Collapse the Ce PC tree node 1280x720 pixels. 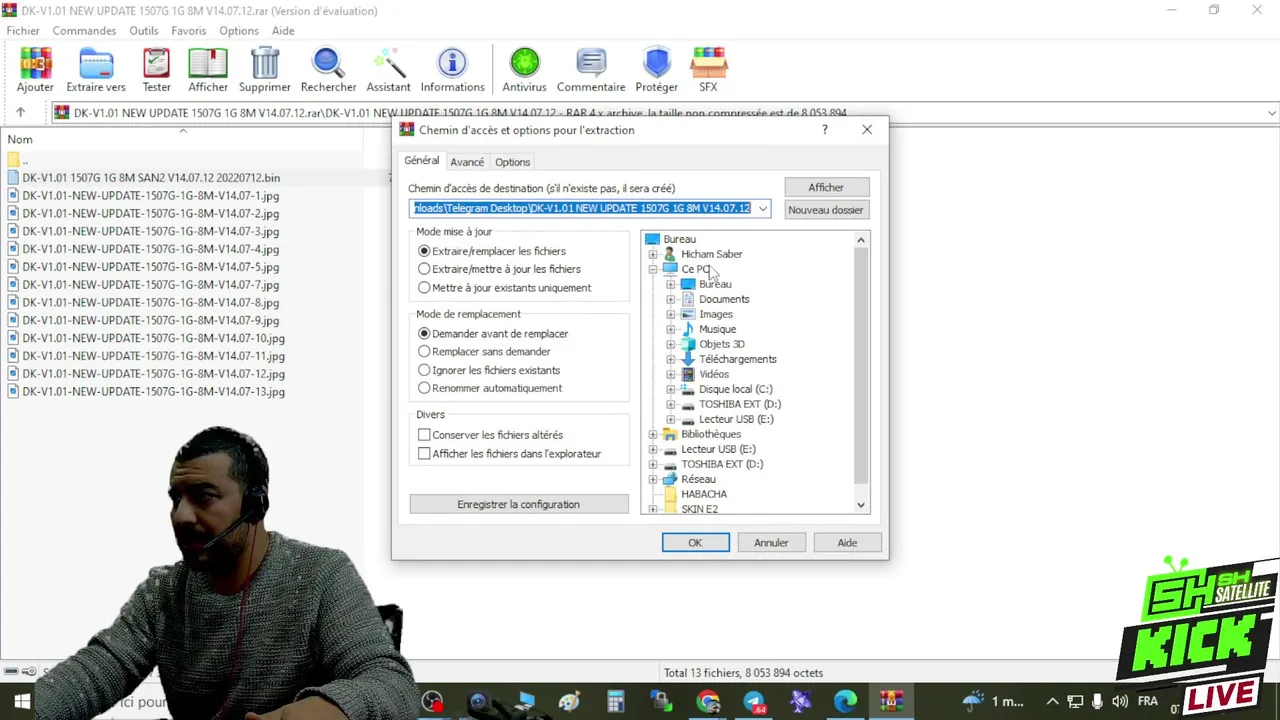653,269
